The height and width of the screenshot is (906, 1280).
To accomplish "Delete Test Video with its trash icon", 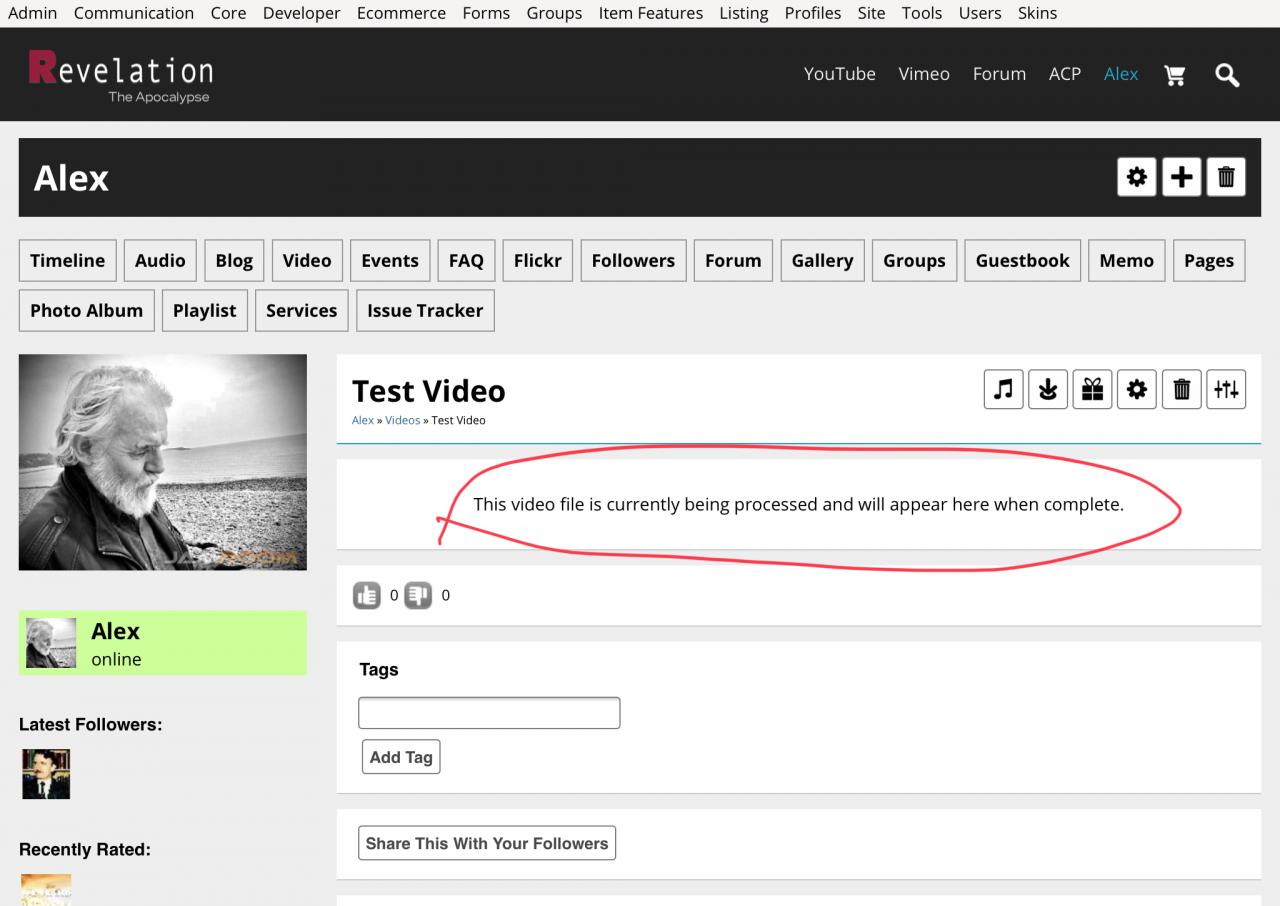I will coord(1181,389).
